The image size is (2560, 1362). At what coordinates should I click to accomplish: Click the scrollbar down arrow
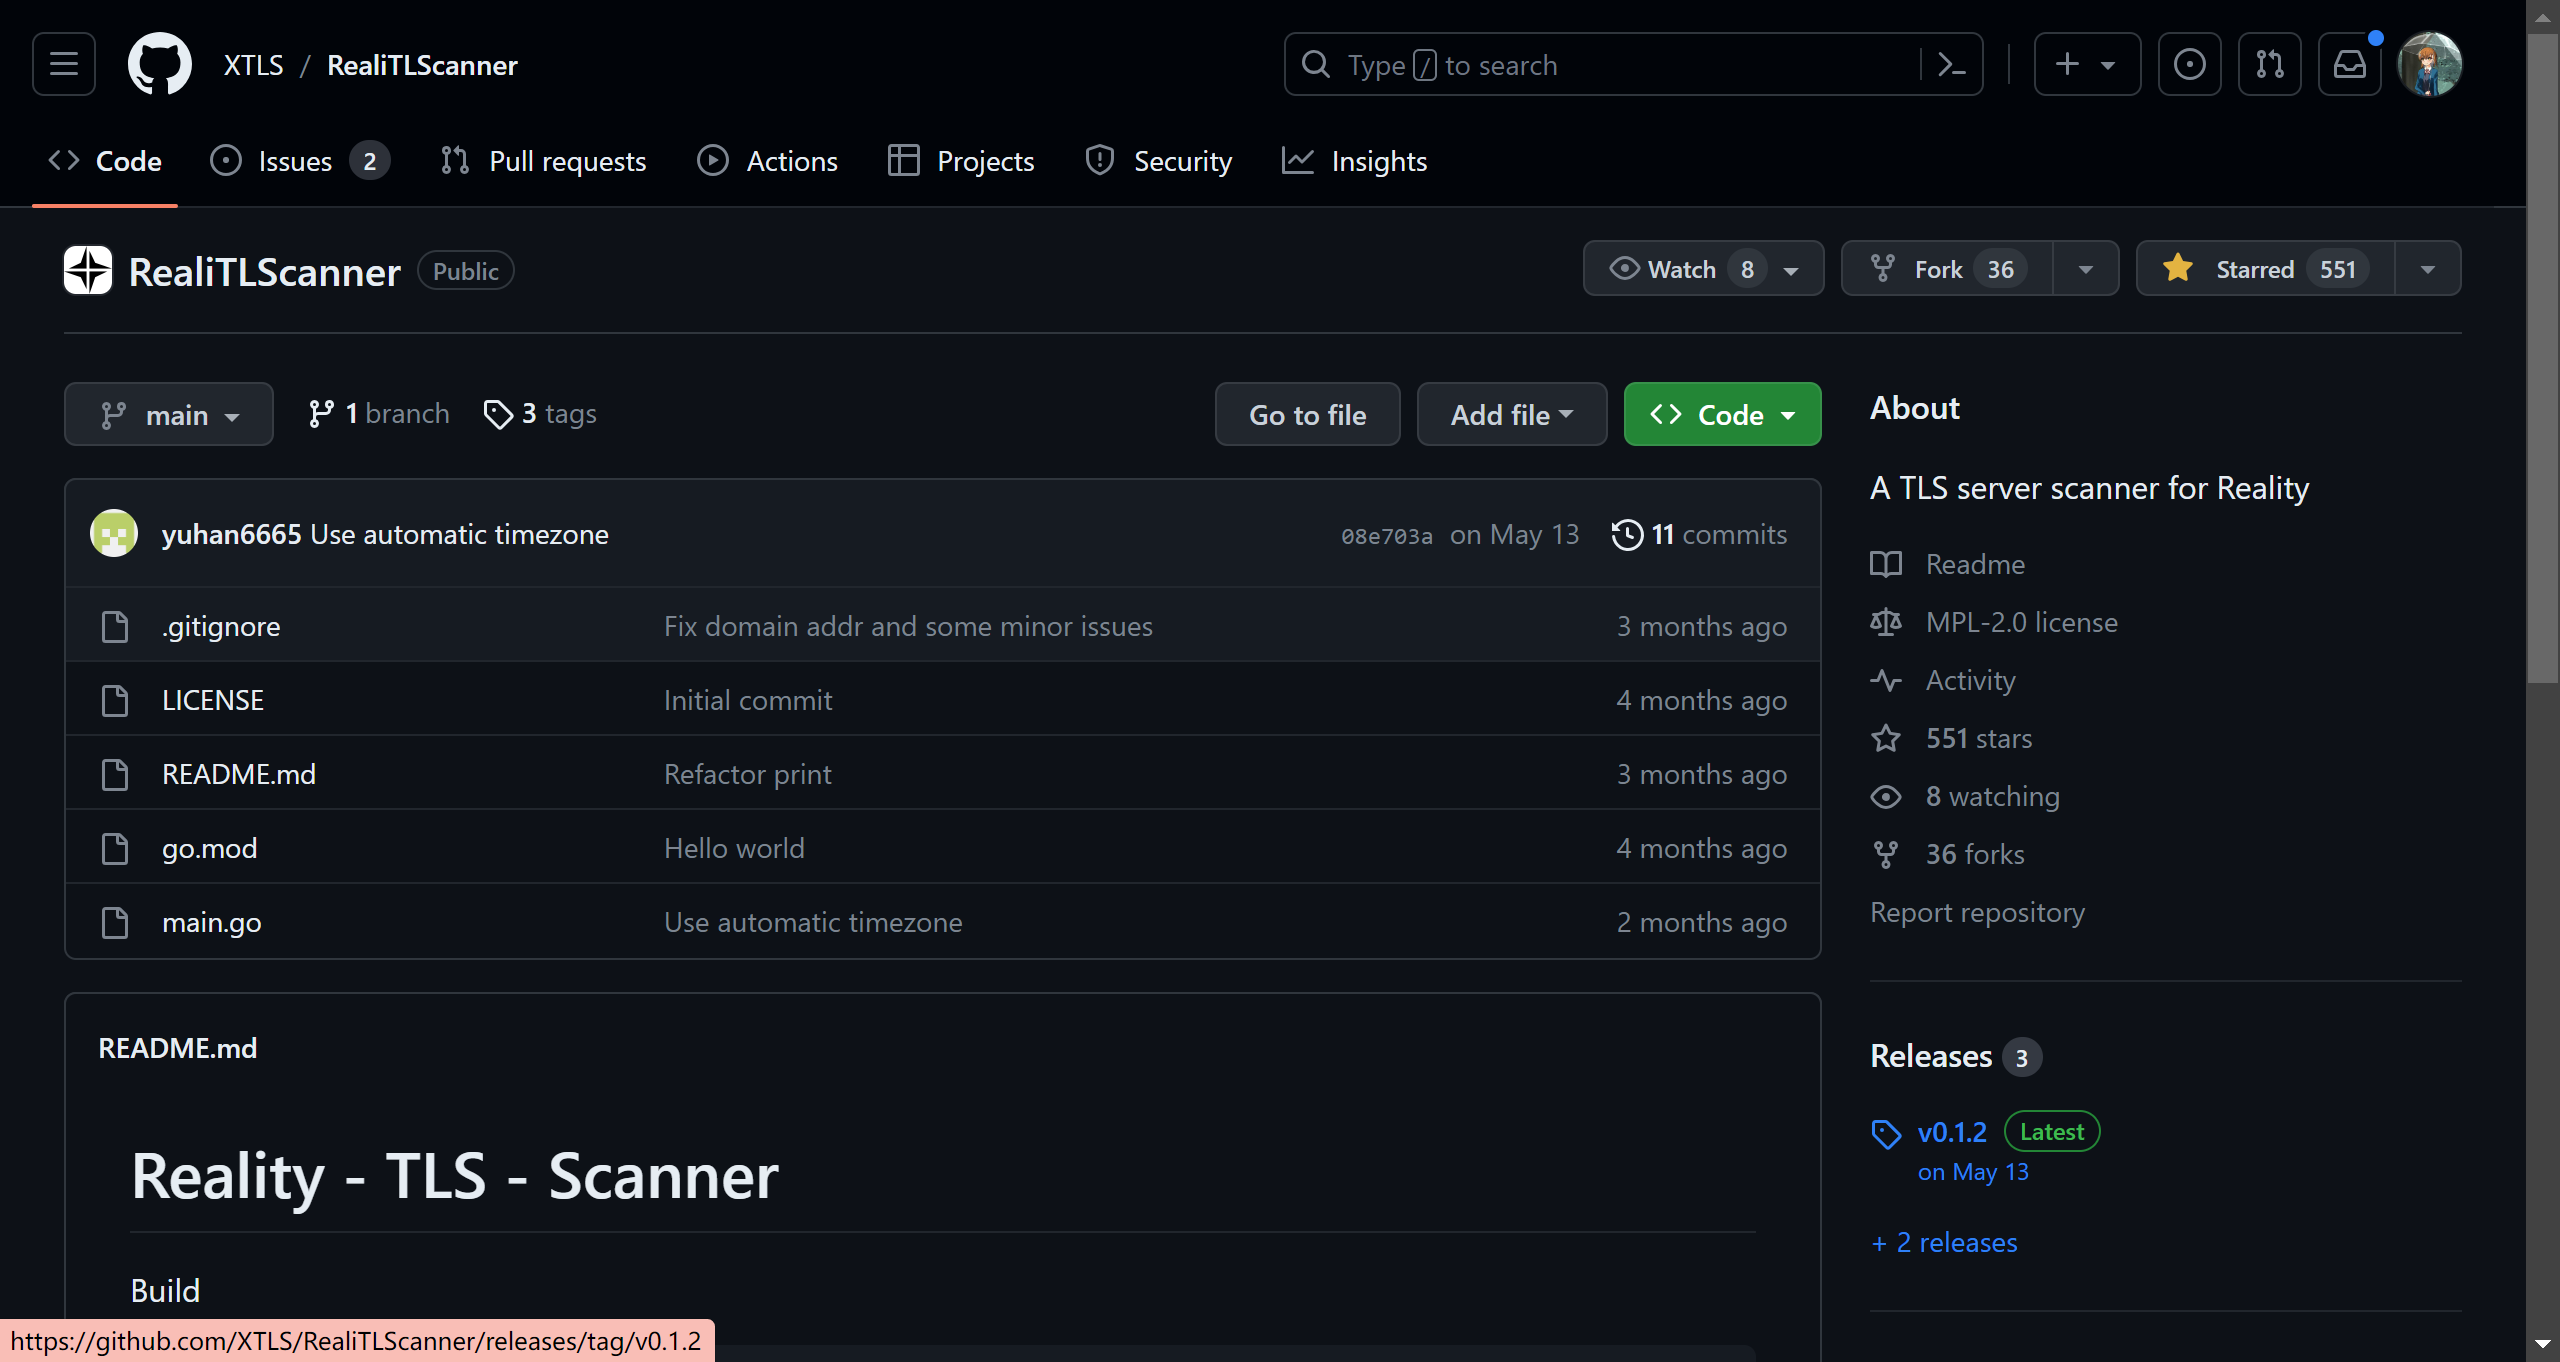[x=2542, y=1345]
